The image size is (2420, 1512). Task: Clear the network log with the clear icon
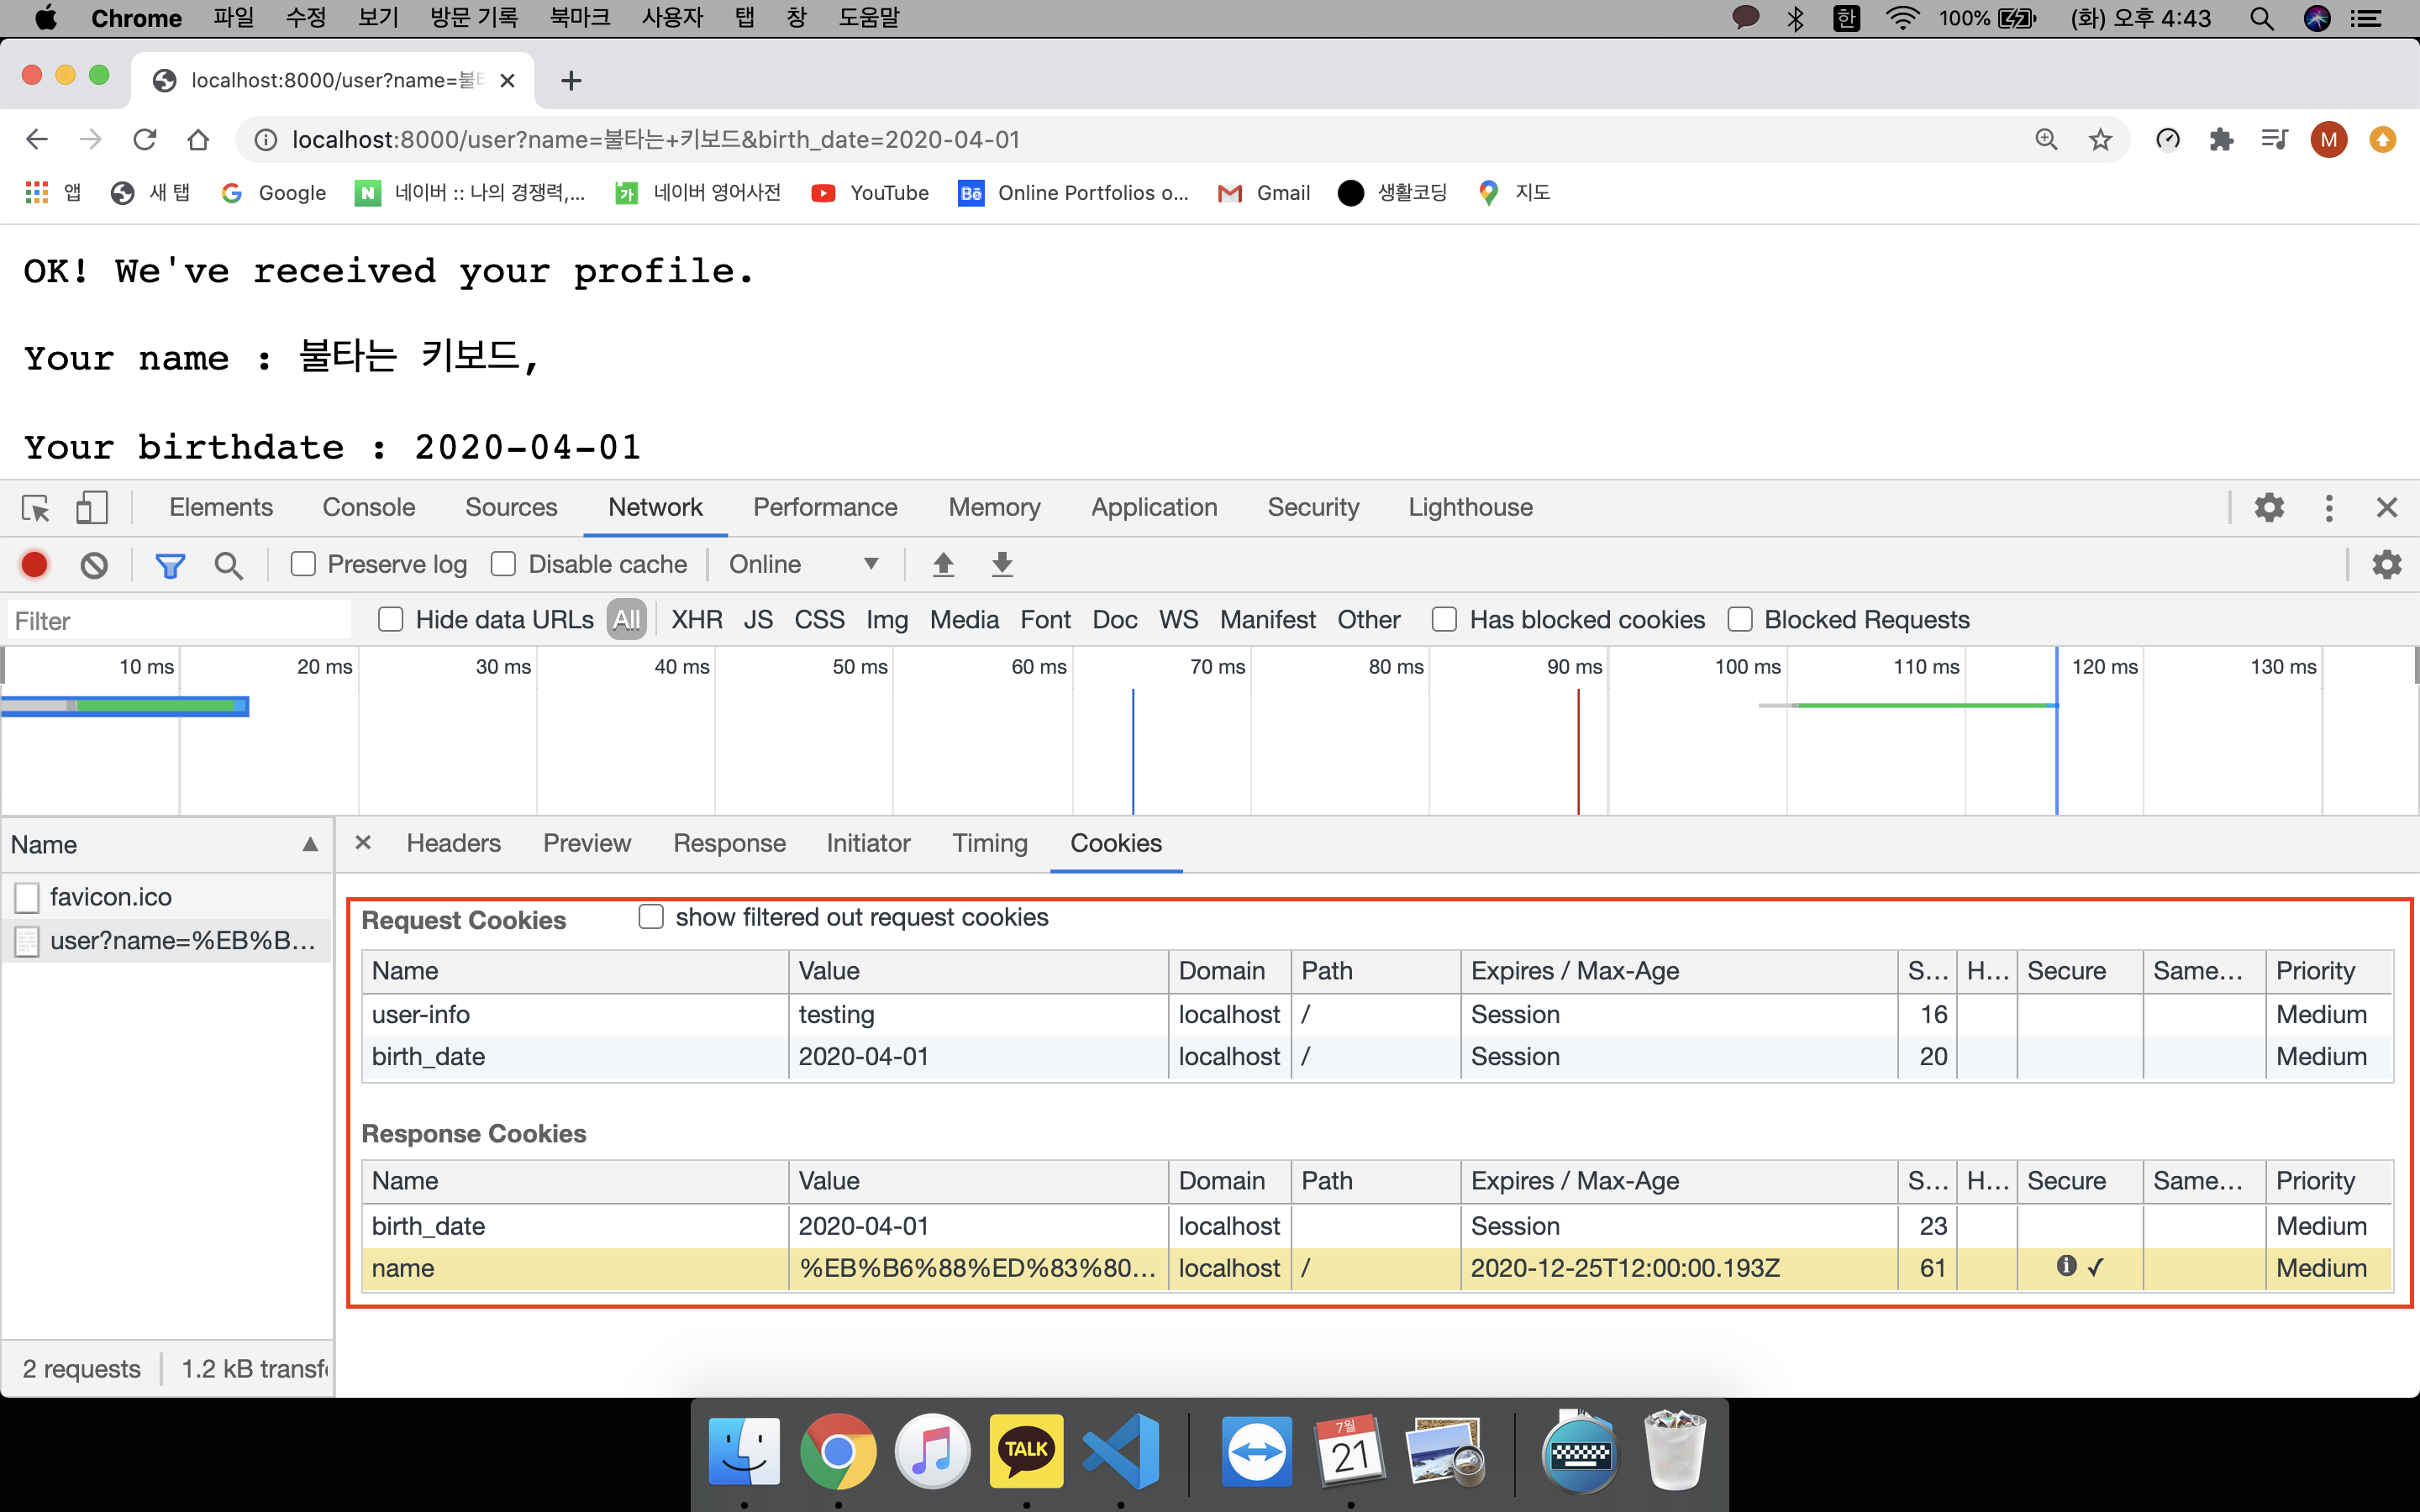point(94,565)
